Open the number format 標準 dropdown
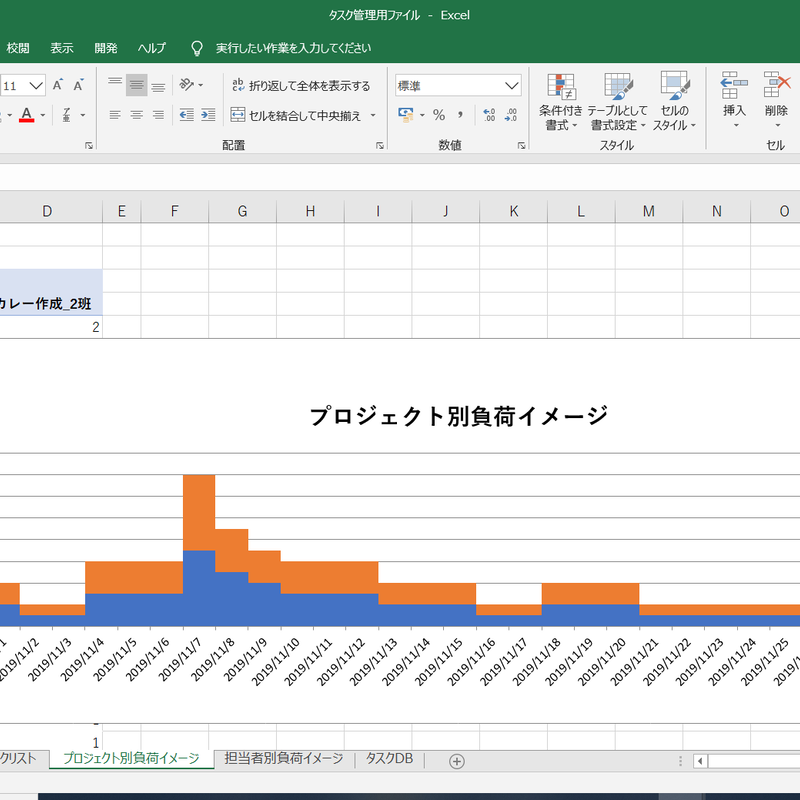 click(x=512, y=86)
